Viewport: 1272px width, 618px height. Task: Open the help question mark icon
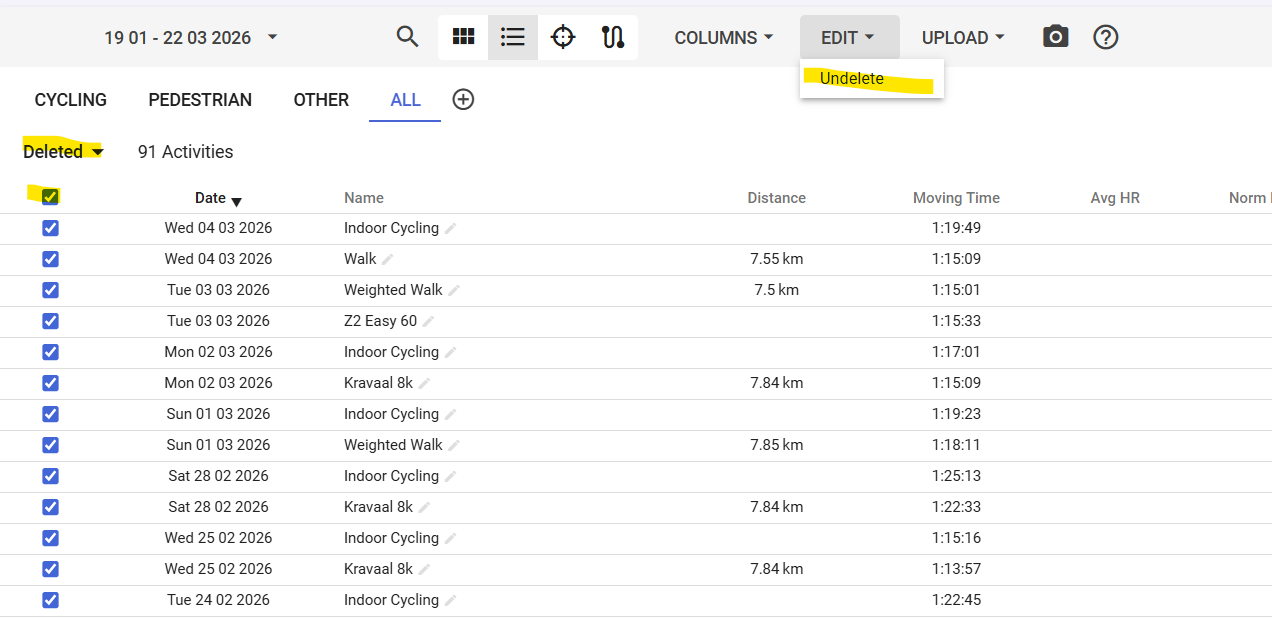click(1105, 37)
